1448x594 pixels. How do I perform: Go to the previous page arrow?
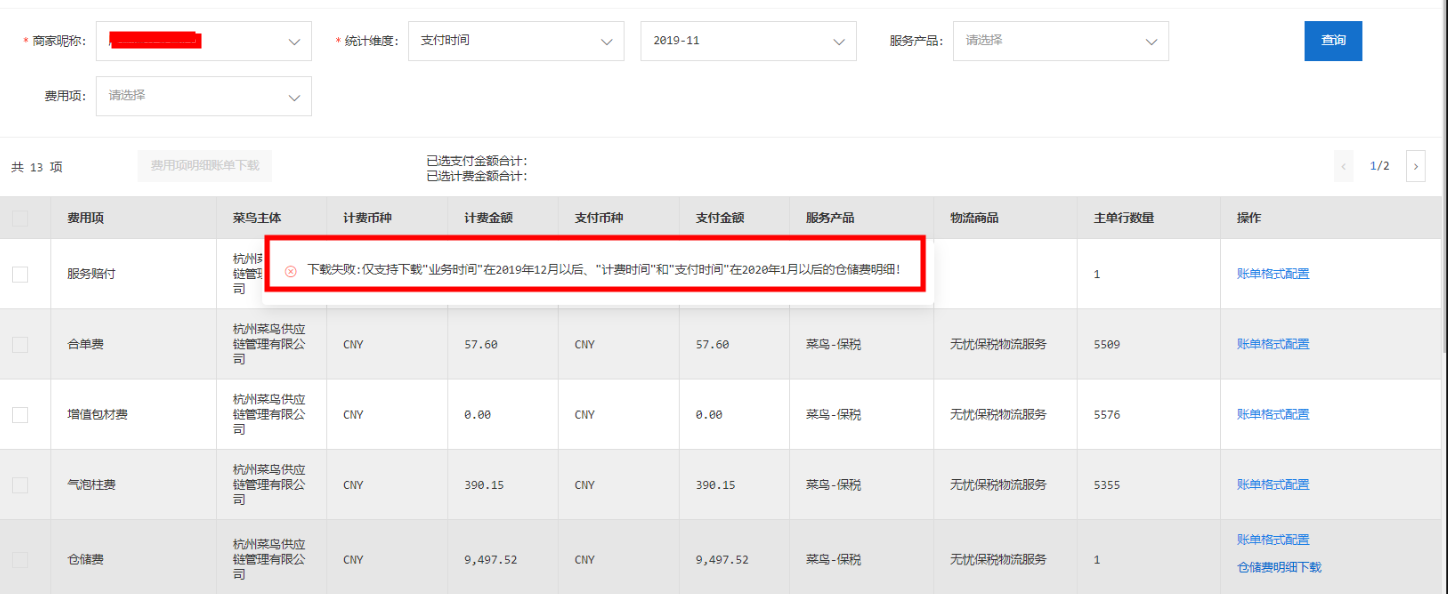click(x=1344, y=166)
